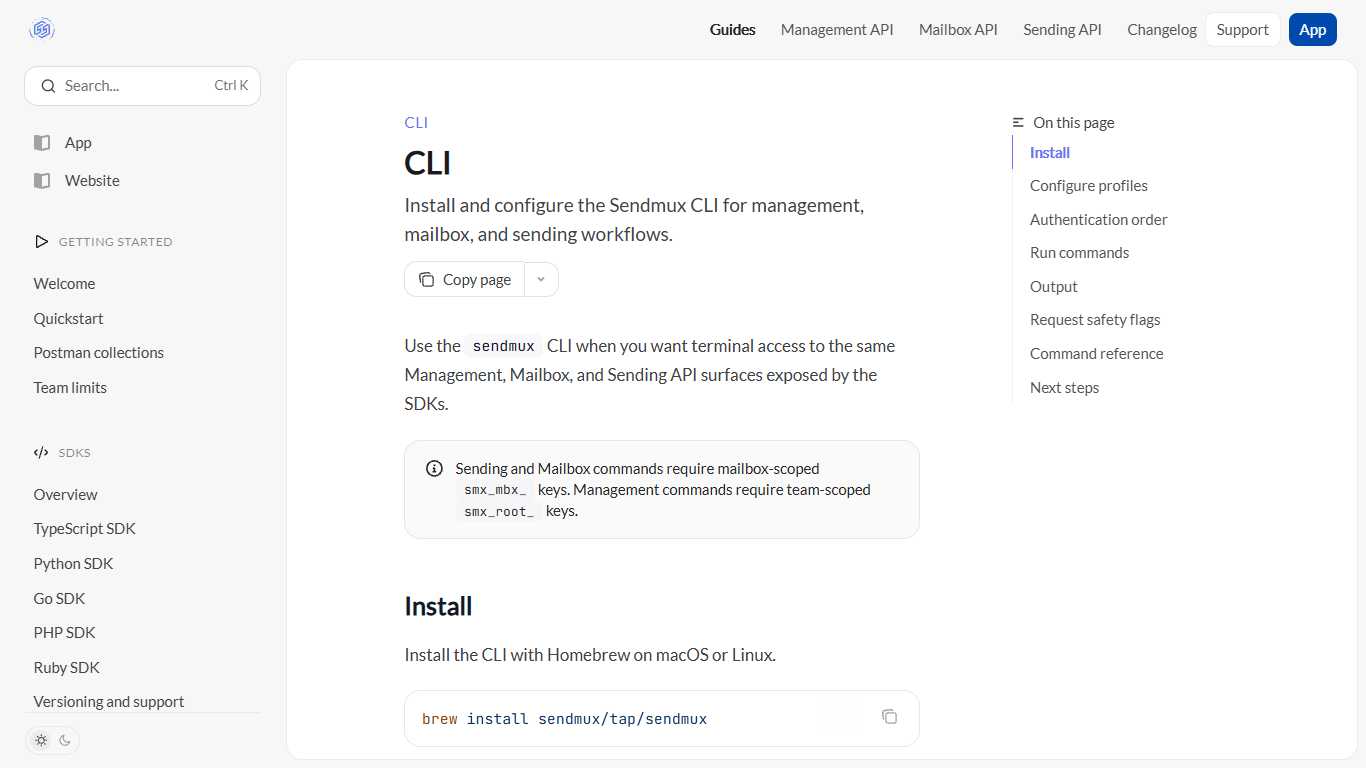Jump to Run commands section
The image size is (1366, 768).
(1079, 253)
